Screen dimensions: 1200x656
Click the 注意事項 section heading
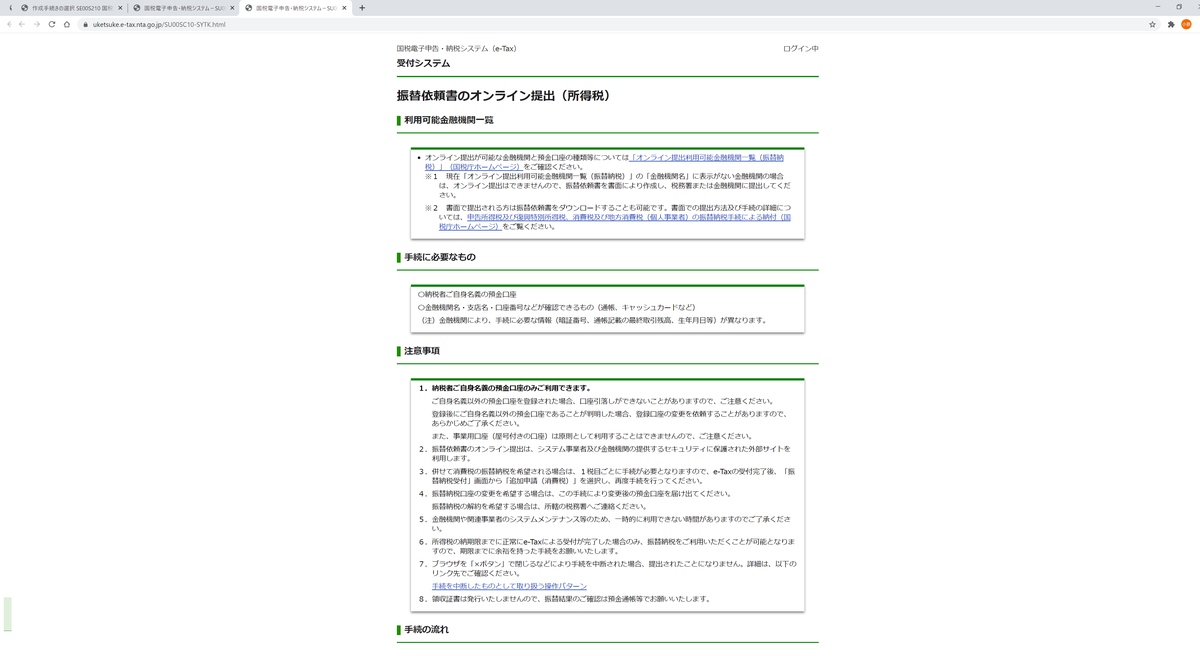click(422, 351)
